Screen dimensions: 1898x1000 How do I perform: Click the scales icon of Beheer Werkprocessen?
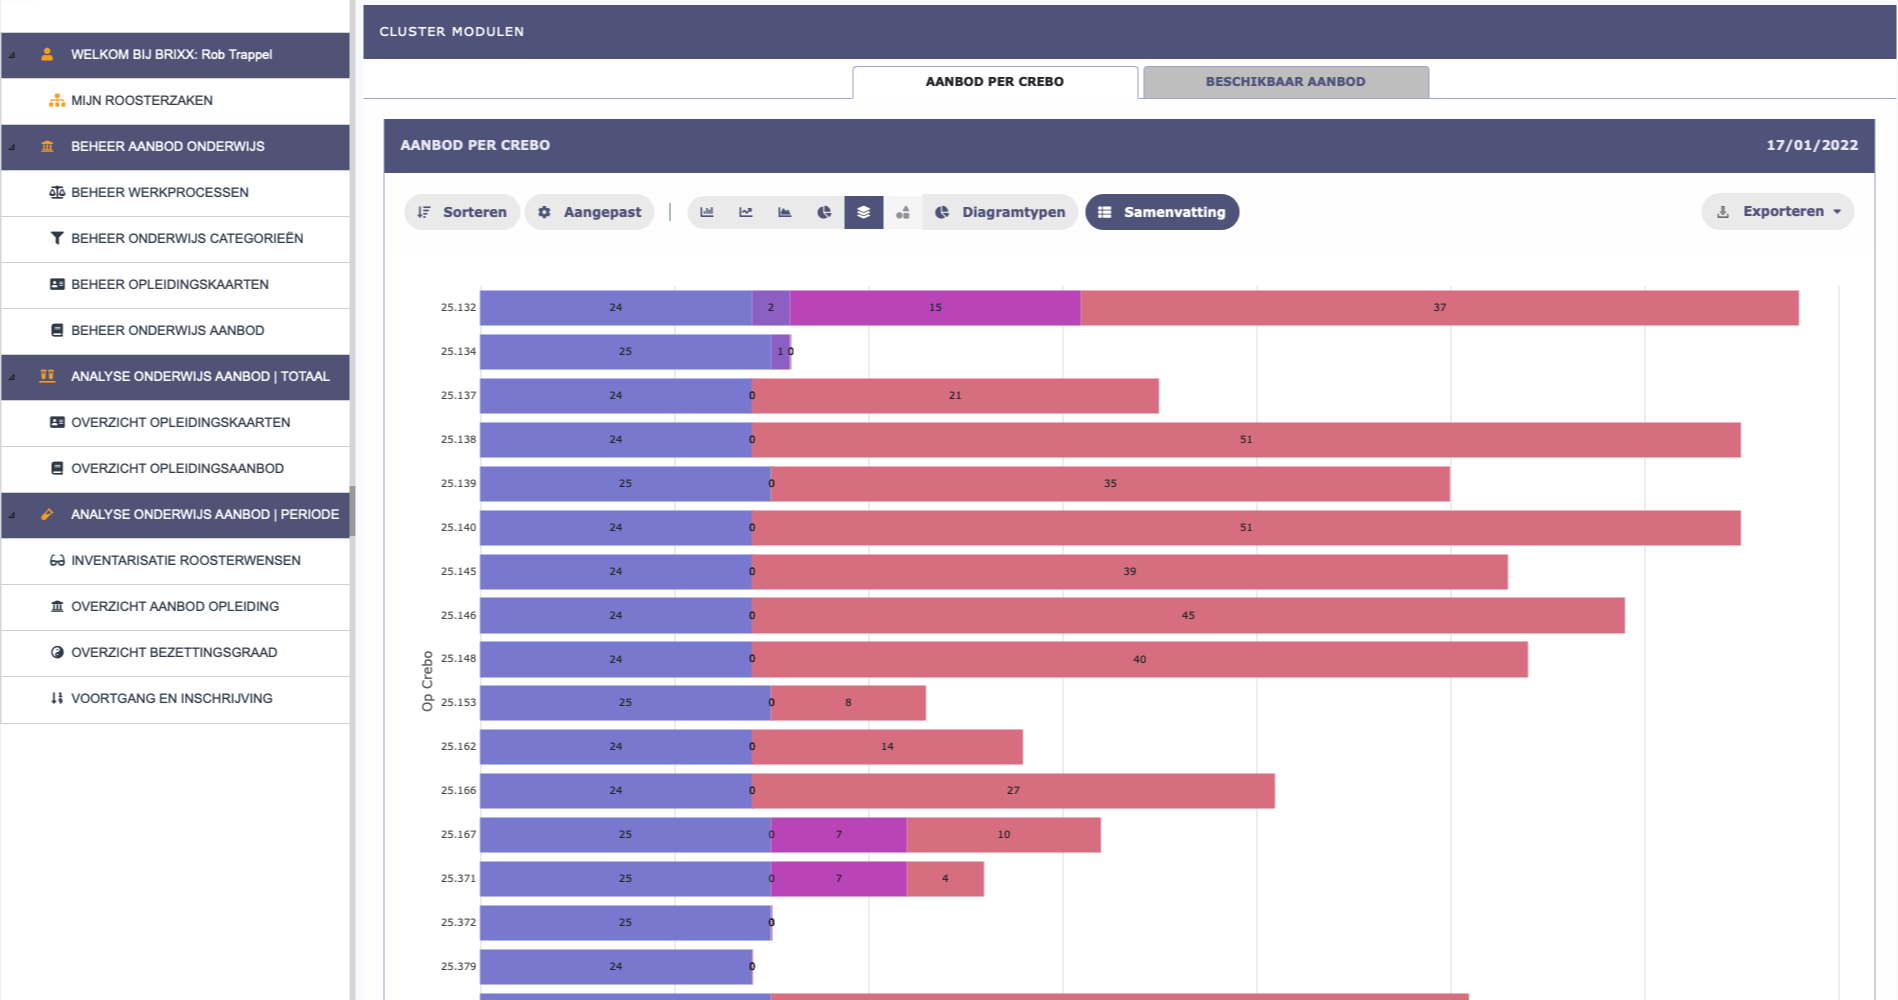pos(57,192)
